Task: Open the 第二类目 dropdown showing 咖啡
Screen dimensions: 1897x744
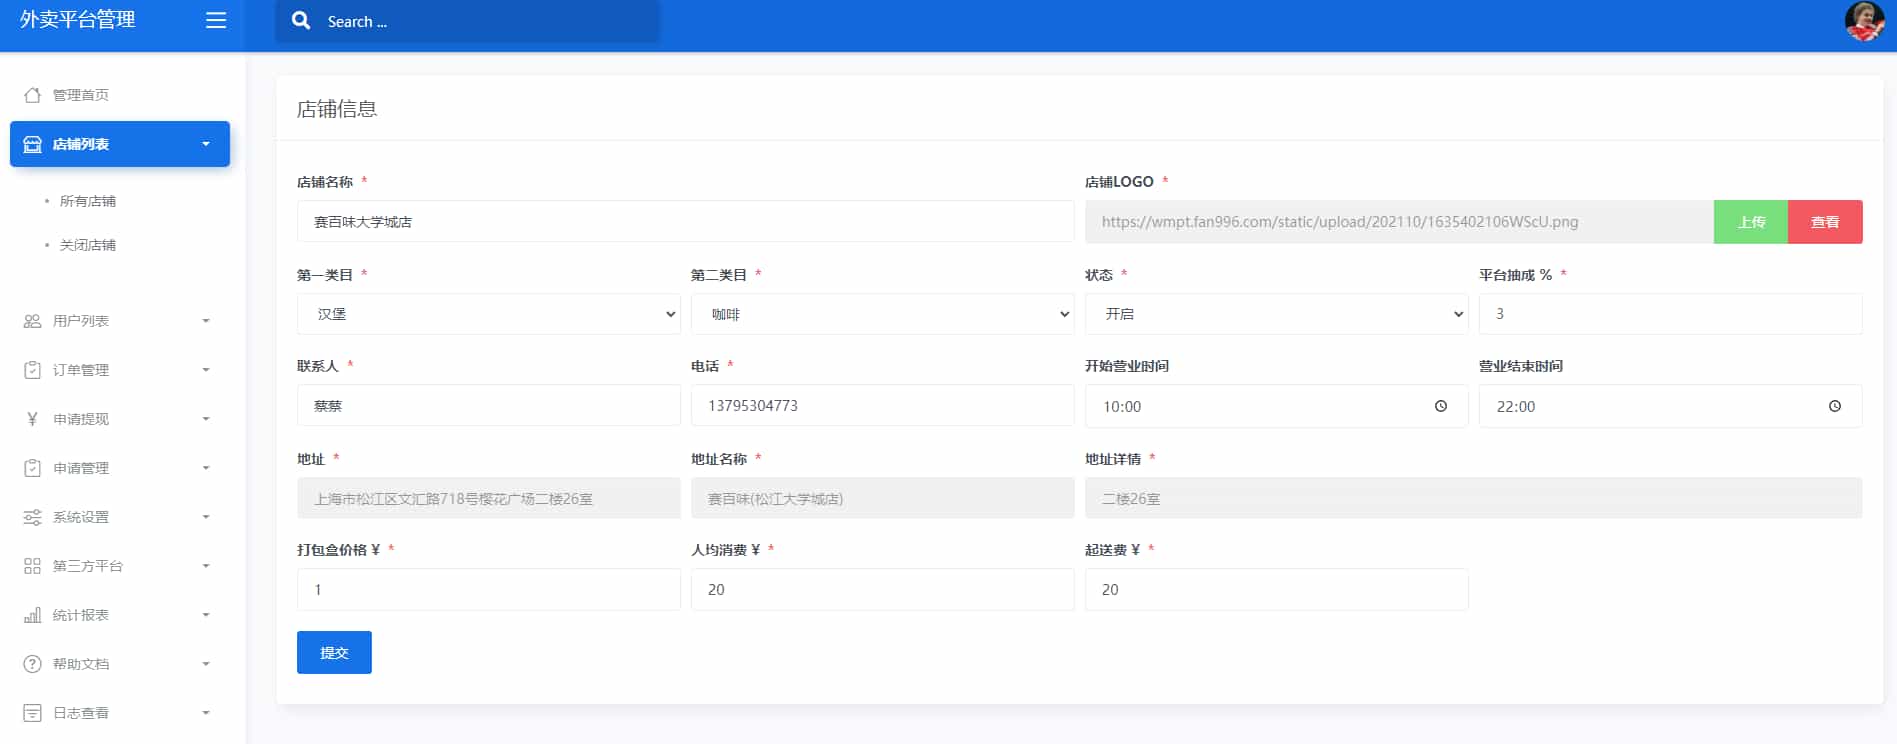Action: point(882,314)
